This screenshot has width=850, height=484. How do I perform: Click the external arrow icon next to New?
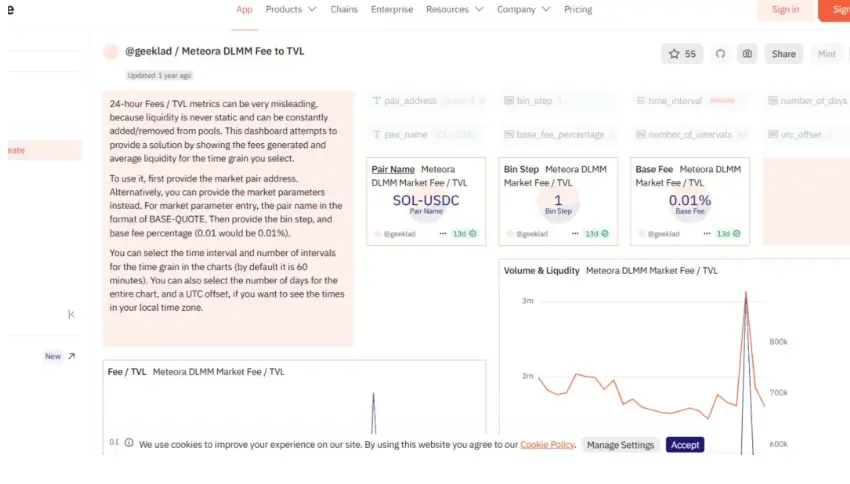tap(72, 356)
